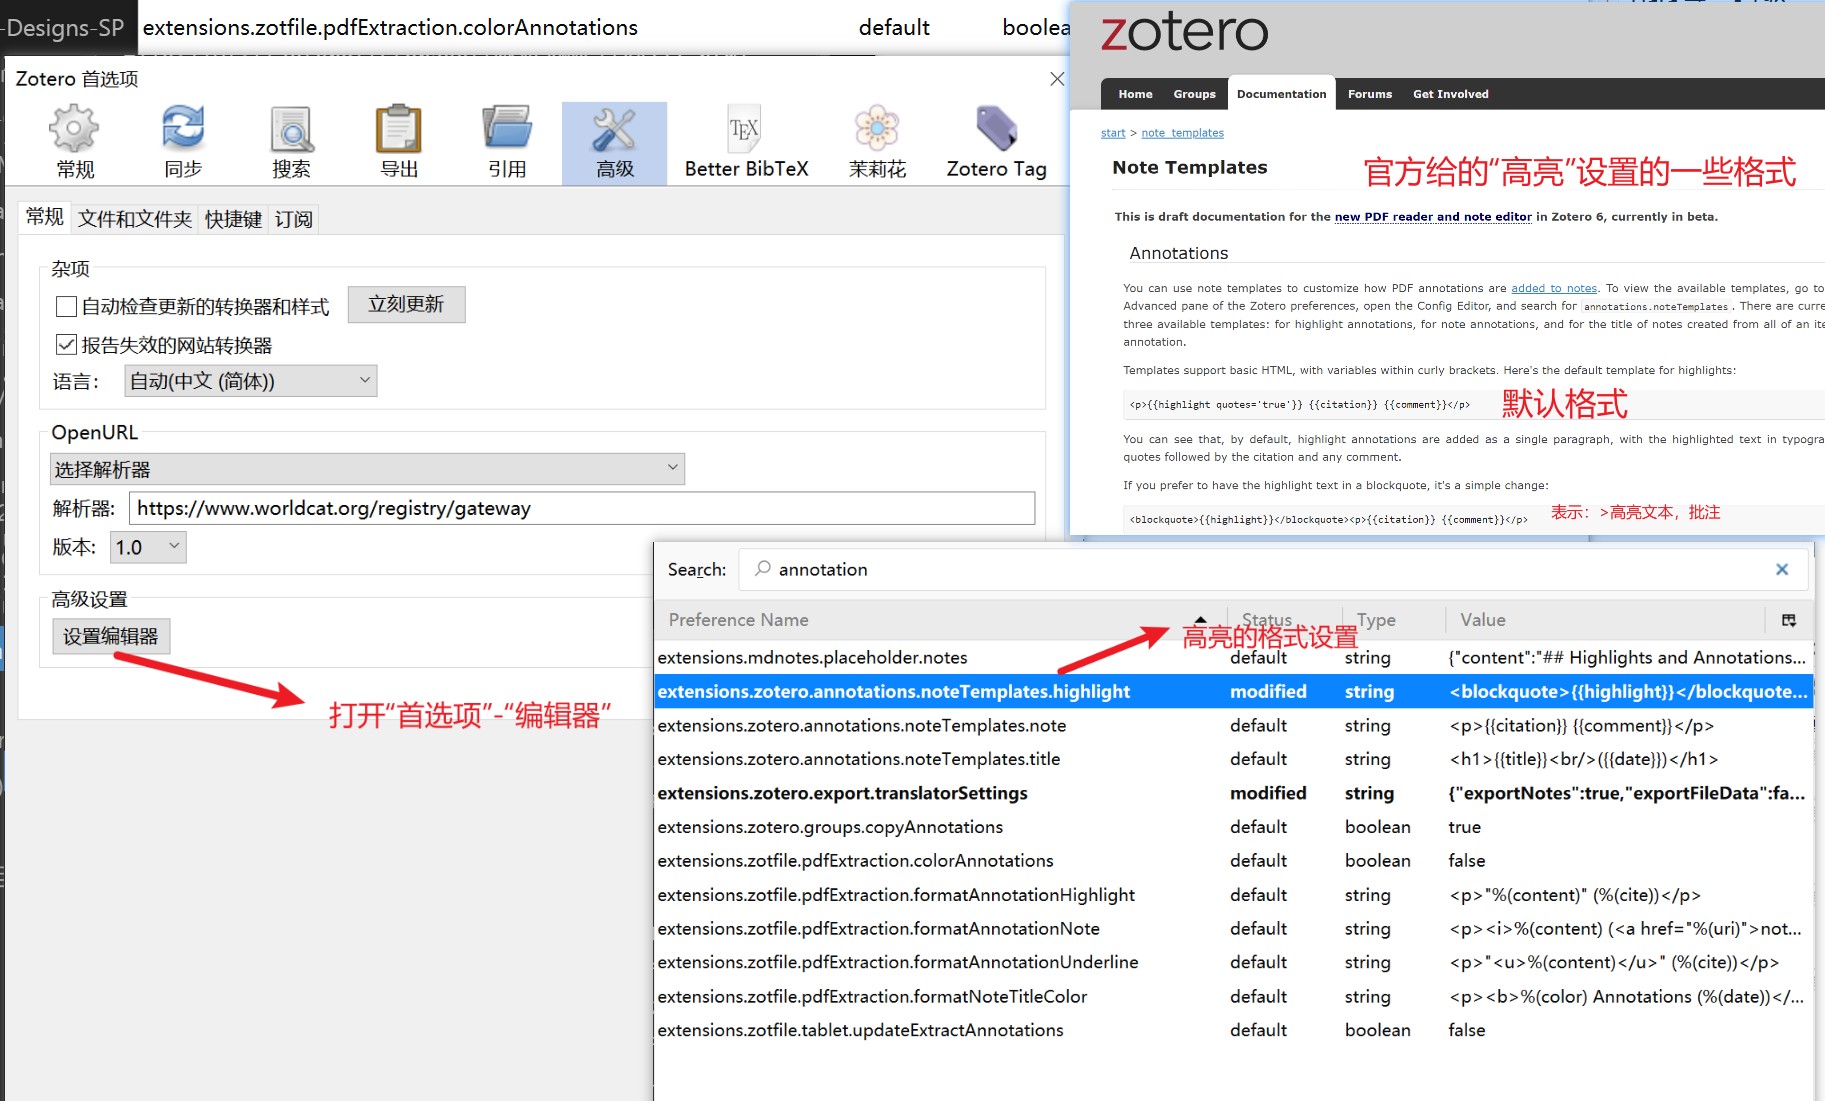The height and width of the screenshot is (1101, 1825).
Task: Click the Zotero logo on the website
Action: tap(1184, 31)
